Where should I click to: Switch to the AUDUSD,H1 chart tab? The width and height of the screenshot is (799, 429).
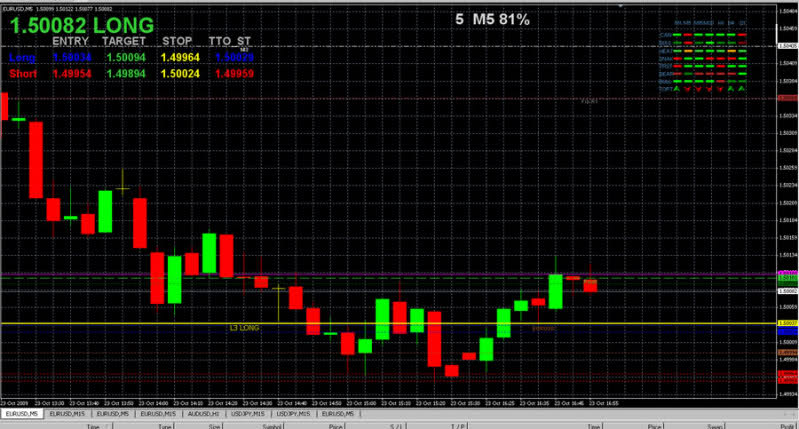pos(203,414)
